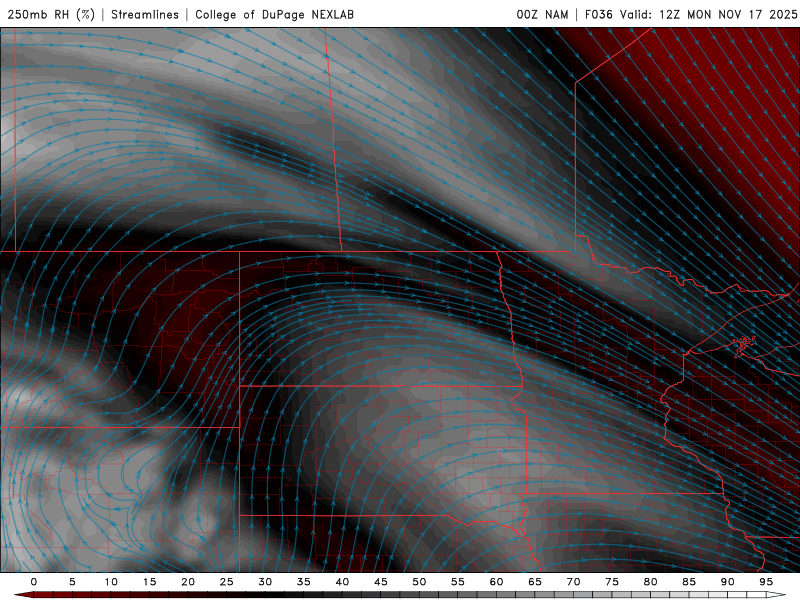Click the colorbar value label "45"
800x600 pixels.
[x=381, y=582]
